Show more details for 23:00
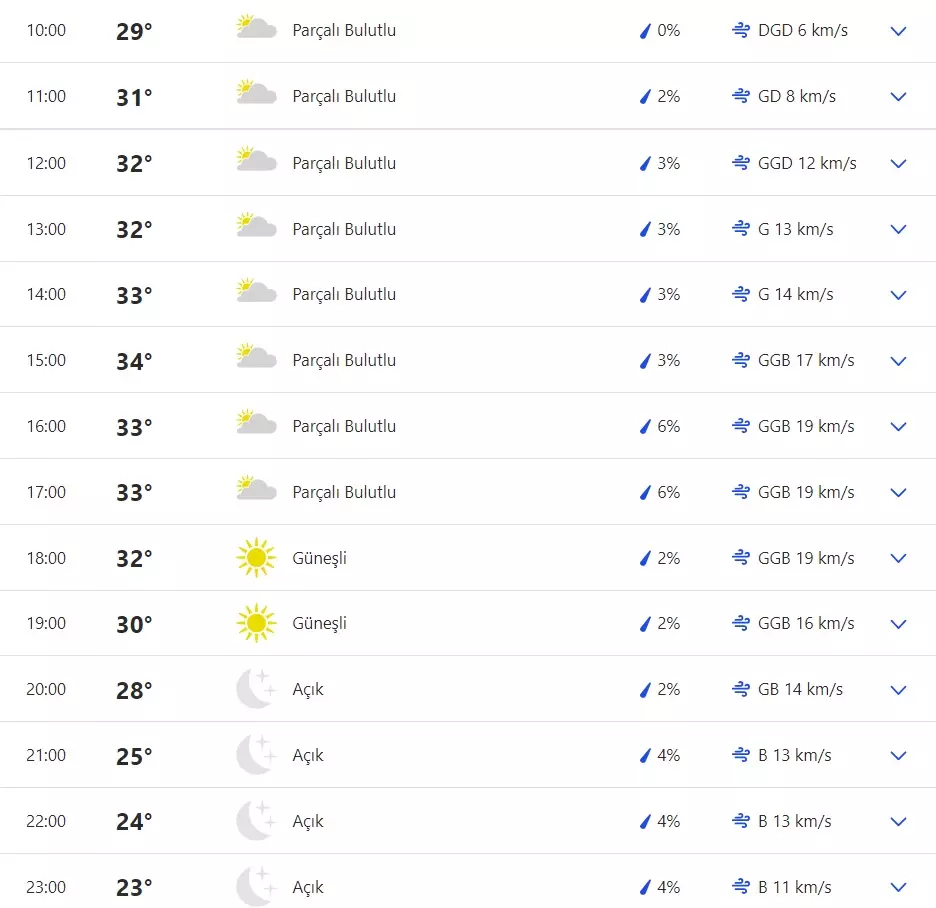Image resolution: width=936 pixels, height=908 pixels. [x=898, y=887]
